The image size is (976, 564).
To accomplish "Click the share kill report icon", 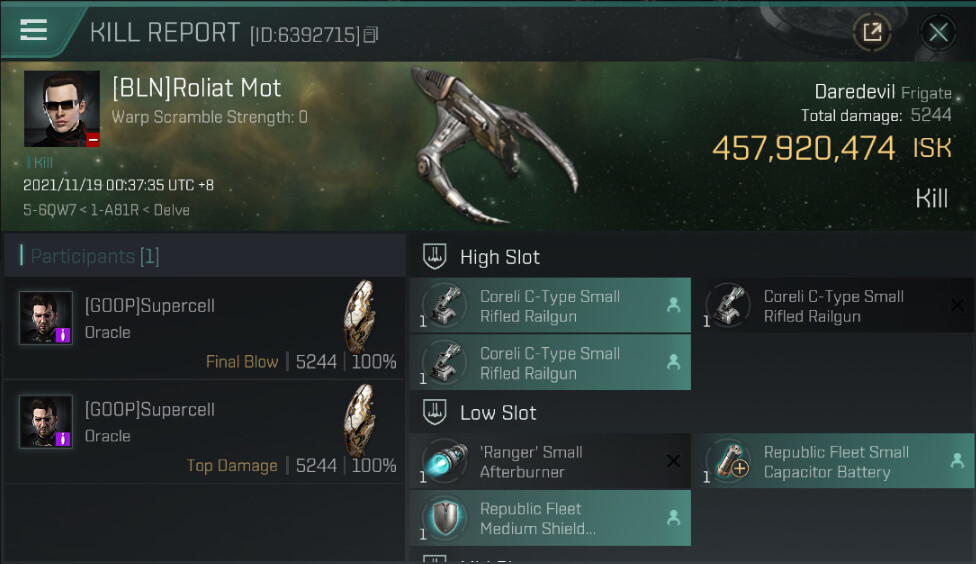I will tap(872, 32).
